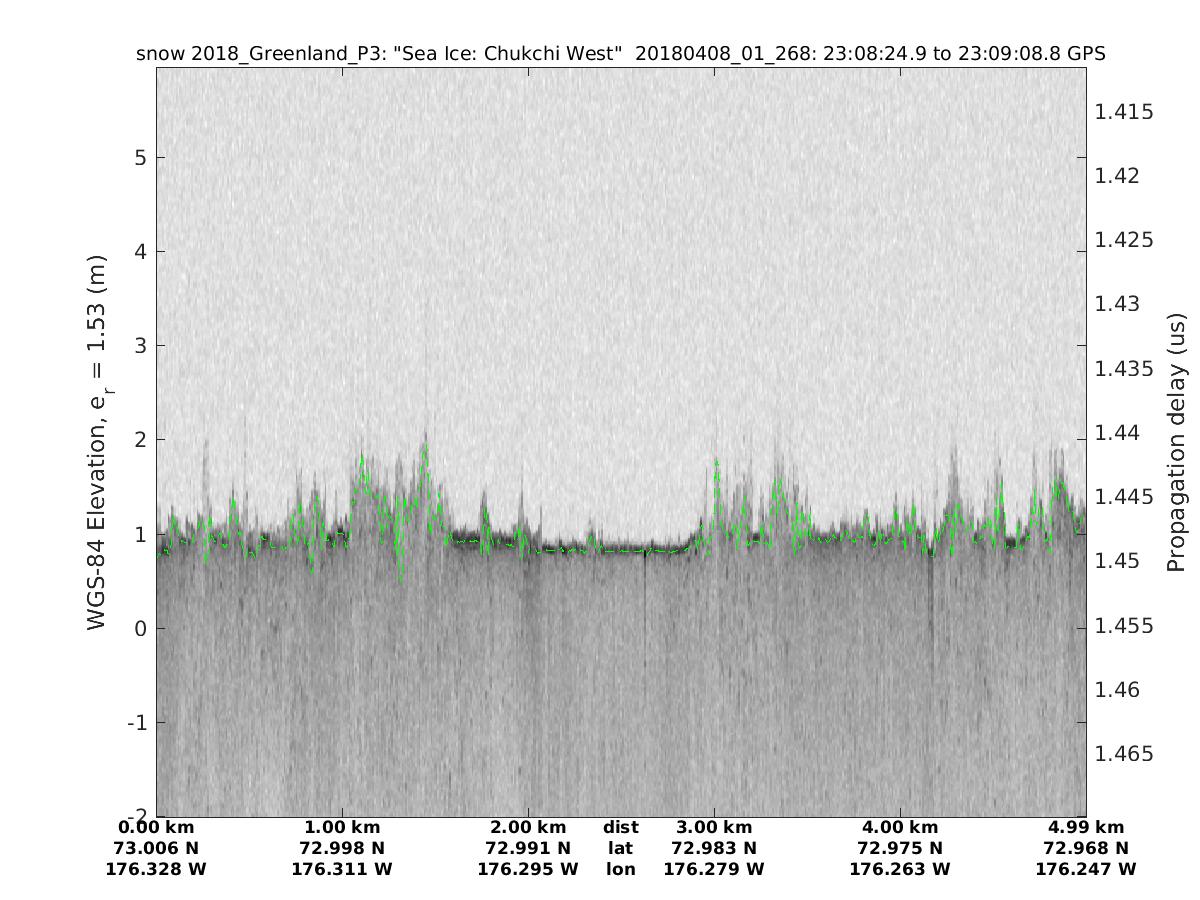Screen dimensions: 1200x900
Task: Select the 0 tick on elevation axis
Action: (x=141, y=628)
